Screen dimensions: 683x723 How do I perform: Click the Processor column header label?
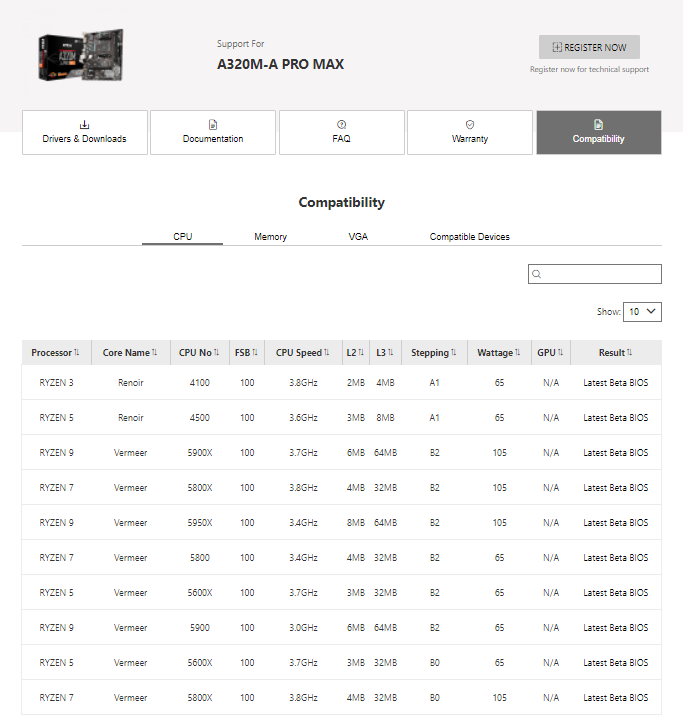click(51, 352)
